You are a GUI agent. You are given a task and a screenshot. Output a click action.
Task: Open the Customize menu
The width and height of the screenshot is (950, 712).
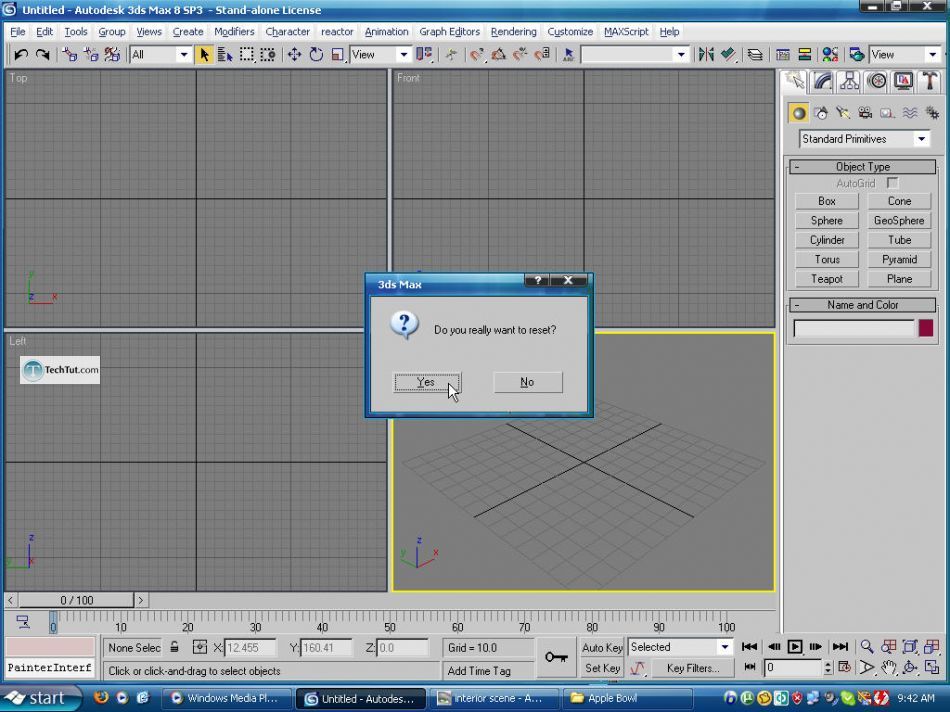(x=570, y=32)
